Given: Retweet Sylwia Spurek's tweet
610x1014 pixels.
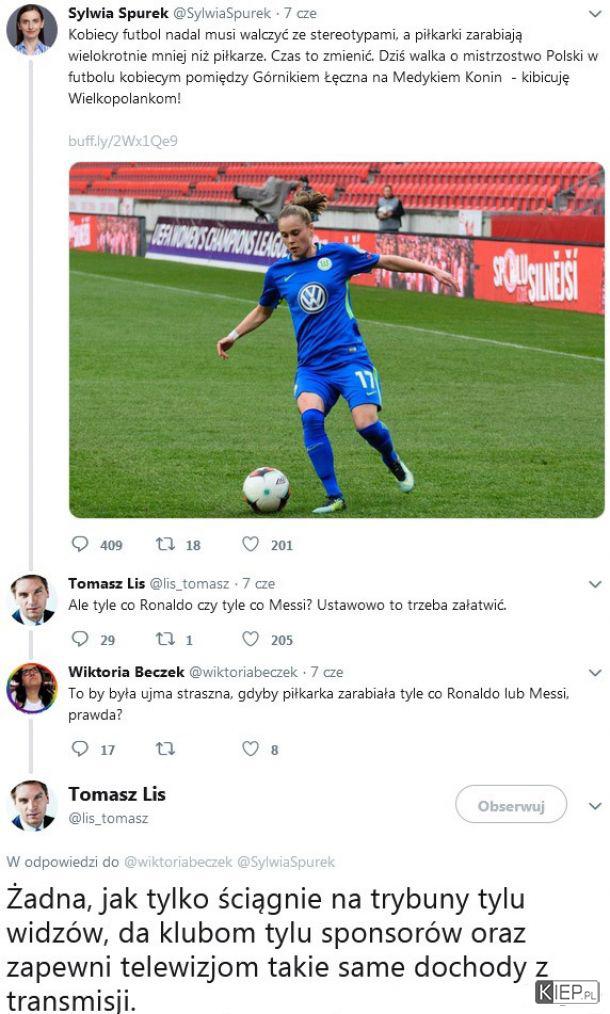Looking at the screenshot, I should click(x=166, y=544).
